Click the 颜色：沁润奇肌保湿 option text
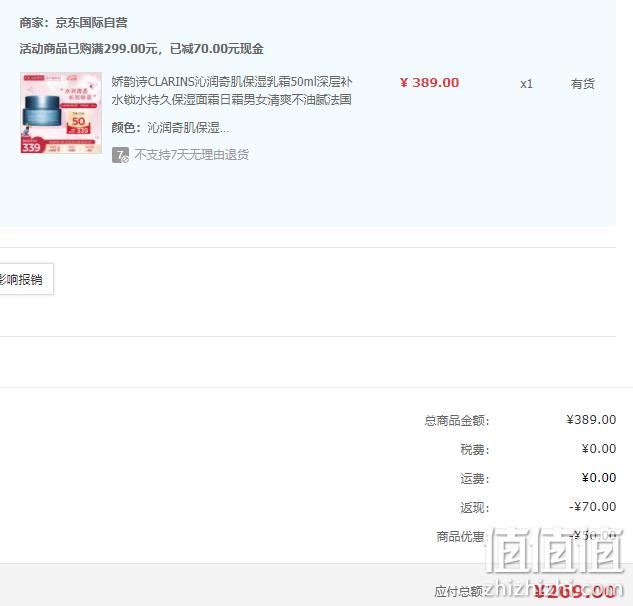 pos(170,128)
